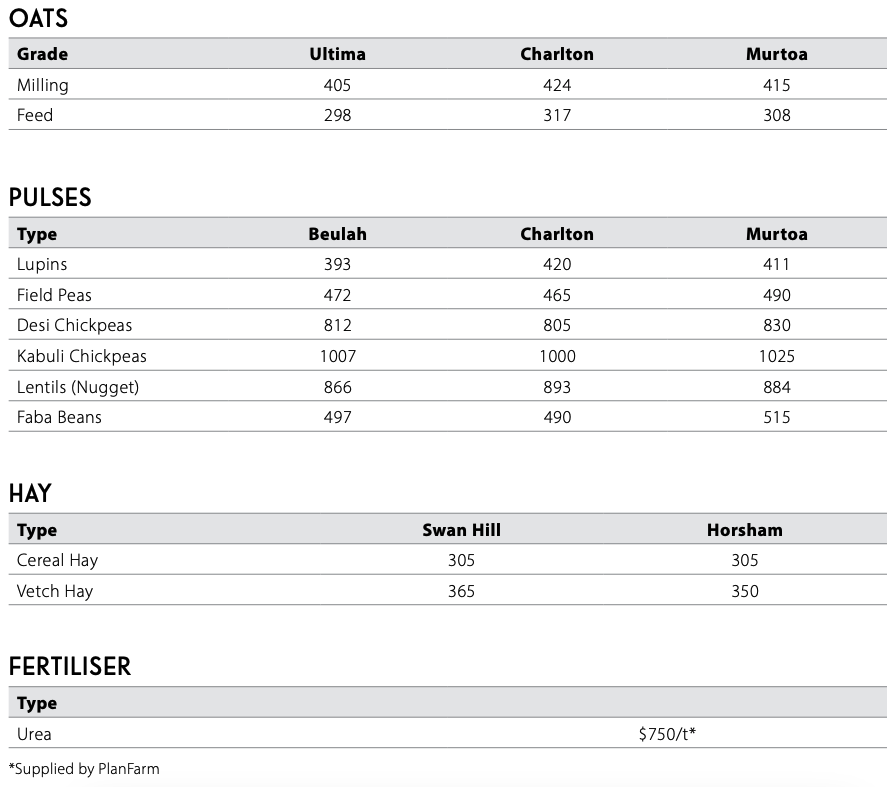The height and width of the screenshot is (787, 893).
Task: Select the Urea price $750/t
Action: pos(667,734)
